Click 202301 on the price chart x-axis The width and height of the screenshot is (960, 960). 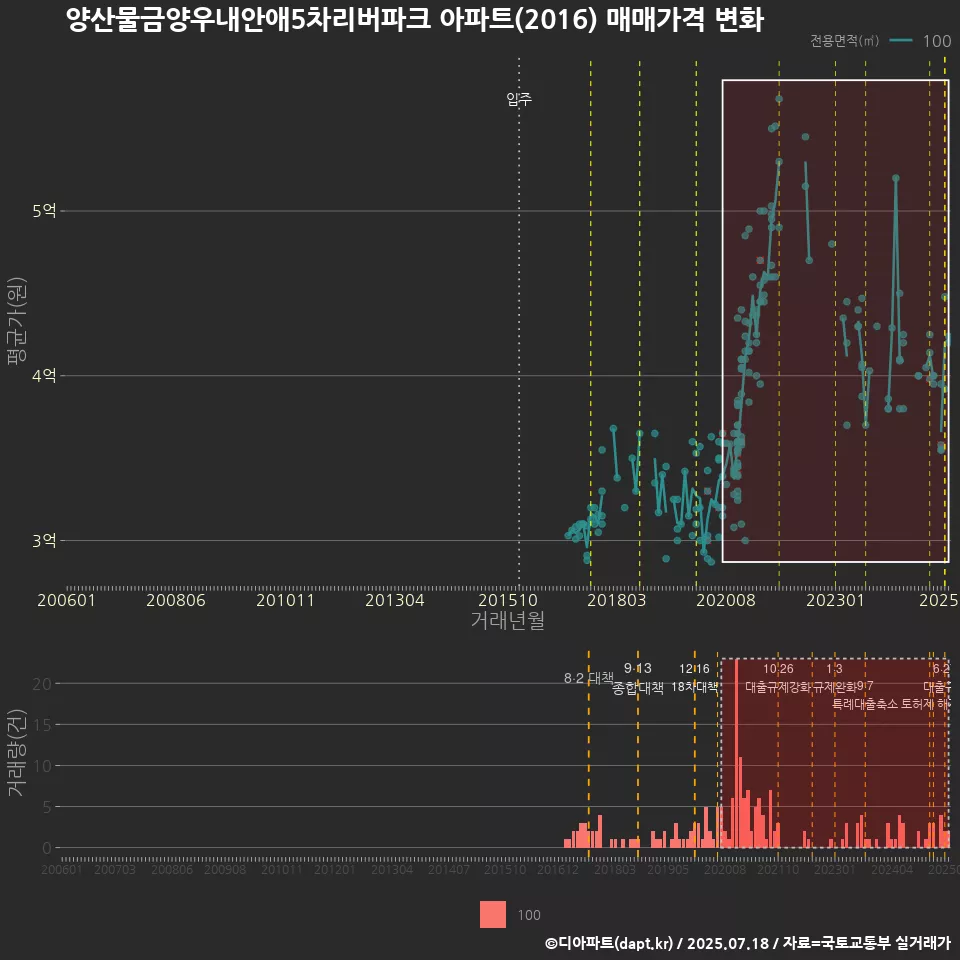835,600
